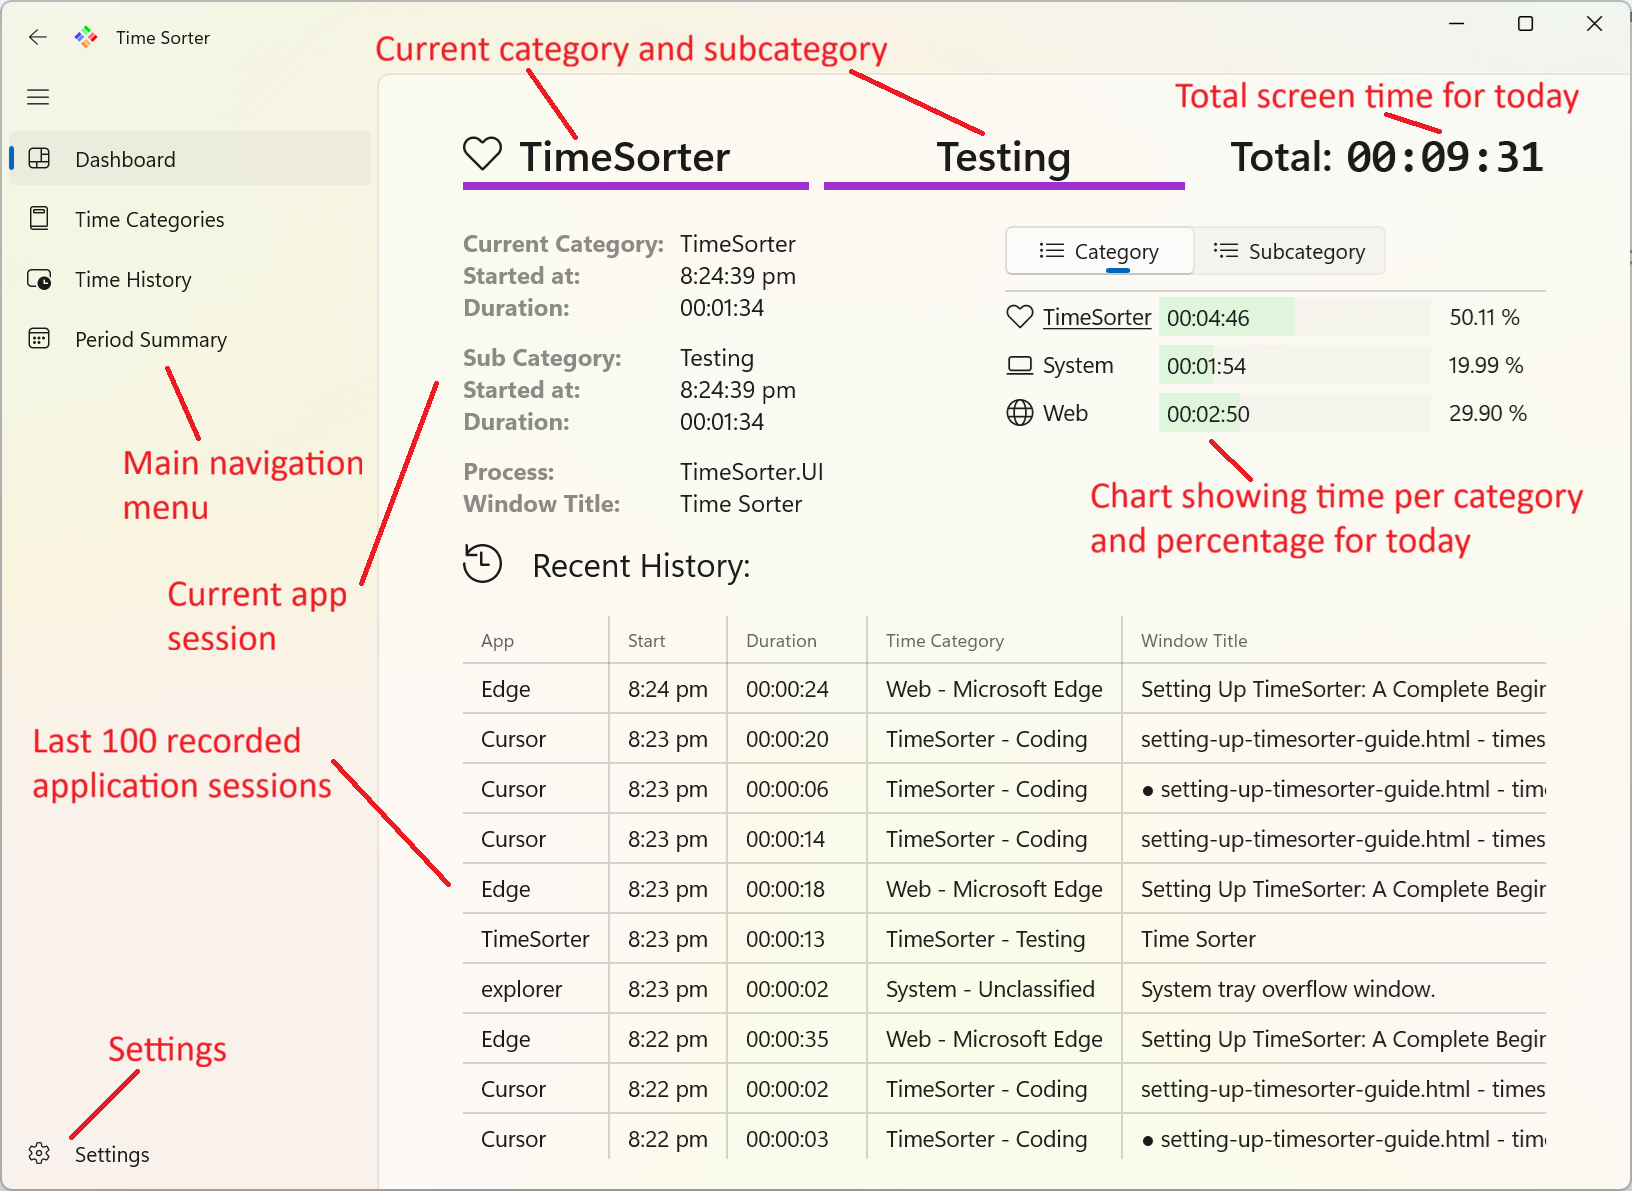This screenshot has width=1632, height=1191.
Task: Click the Recent History clock icon
Action: (x=482, y=564)
